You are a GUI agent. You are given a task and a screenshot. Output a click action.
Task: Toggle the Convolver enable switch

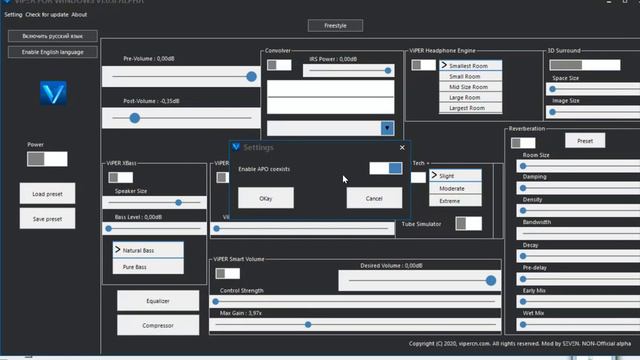click(x=279, y=65)
